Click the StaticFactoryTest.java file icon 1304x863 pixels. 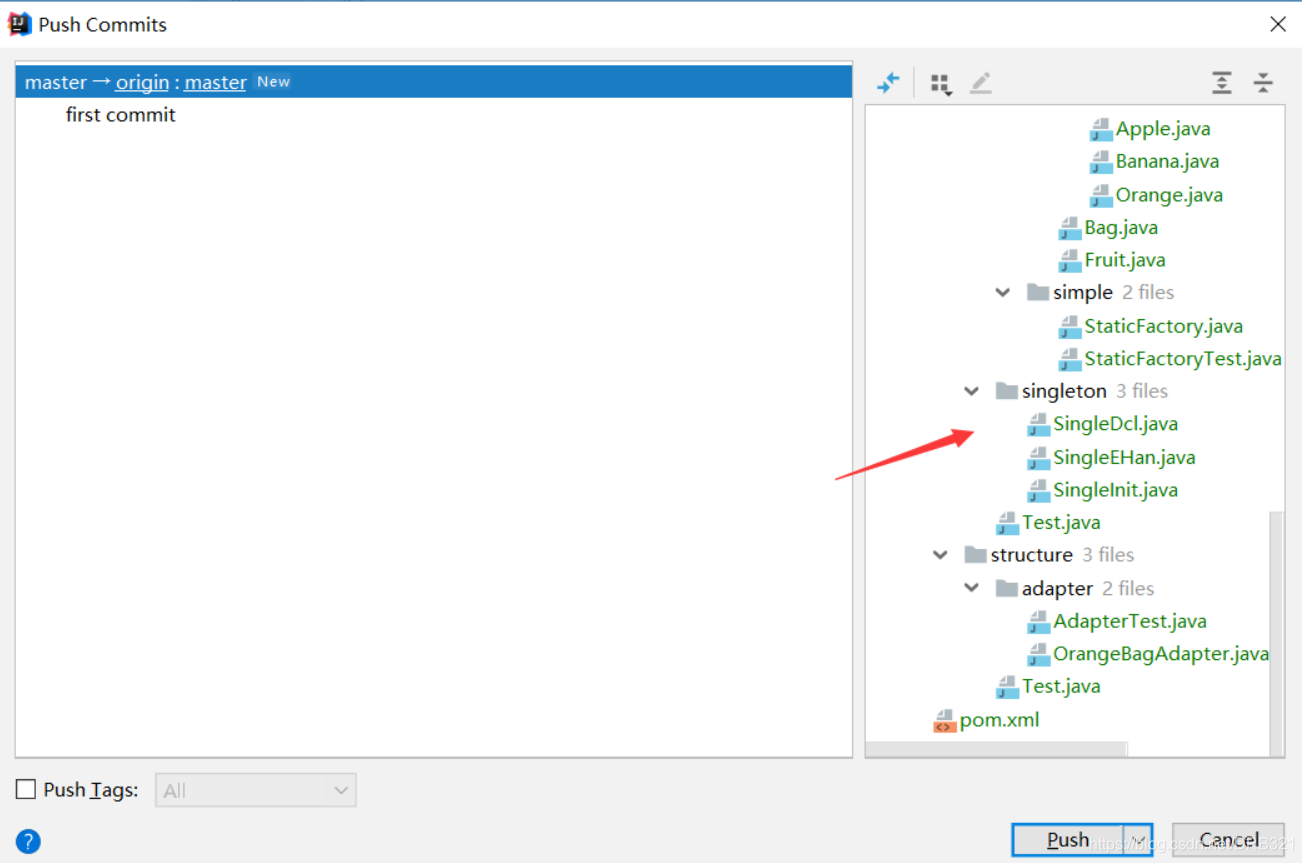[1070, 359]
